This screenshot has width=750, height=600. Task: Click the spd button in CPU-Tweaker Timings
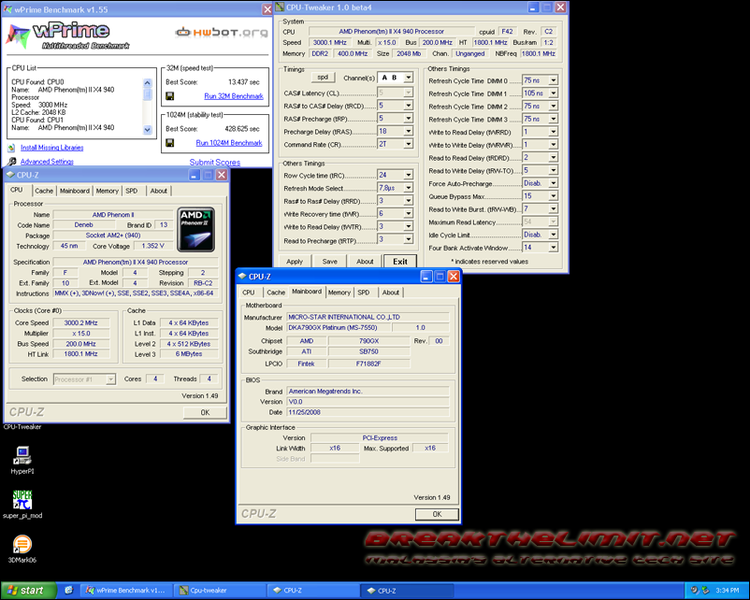point(323,77)
